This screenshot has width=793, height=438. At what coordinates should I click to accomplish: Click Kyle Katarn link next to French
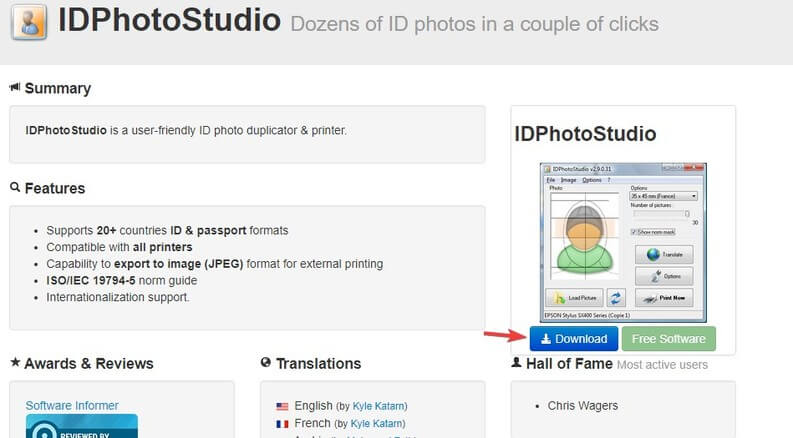377,423
